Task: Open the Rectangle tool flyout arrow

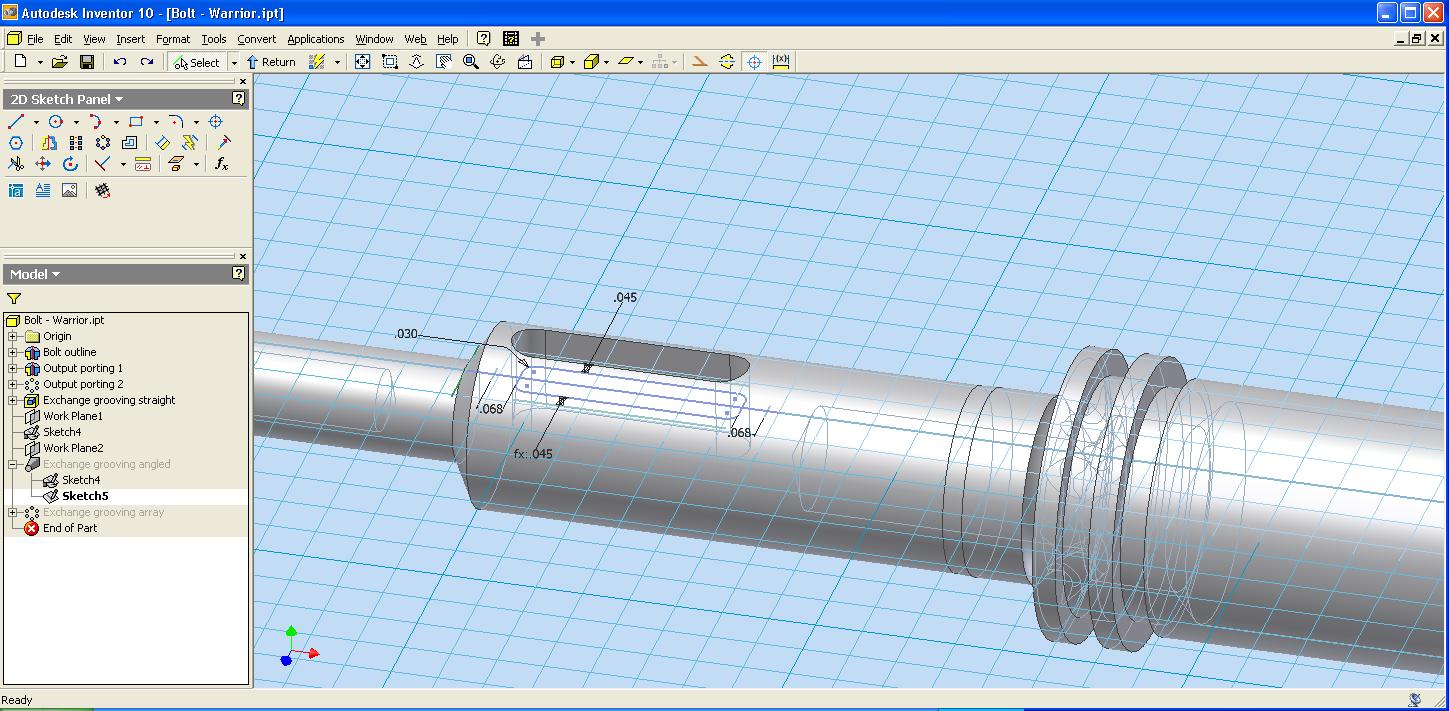Action: pyautogui.click(x=156, y=122)
